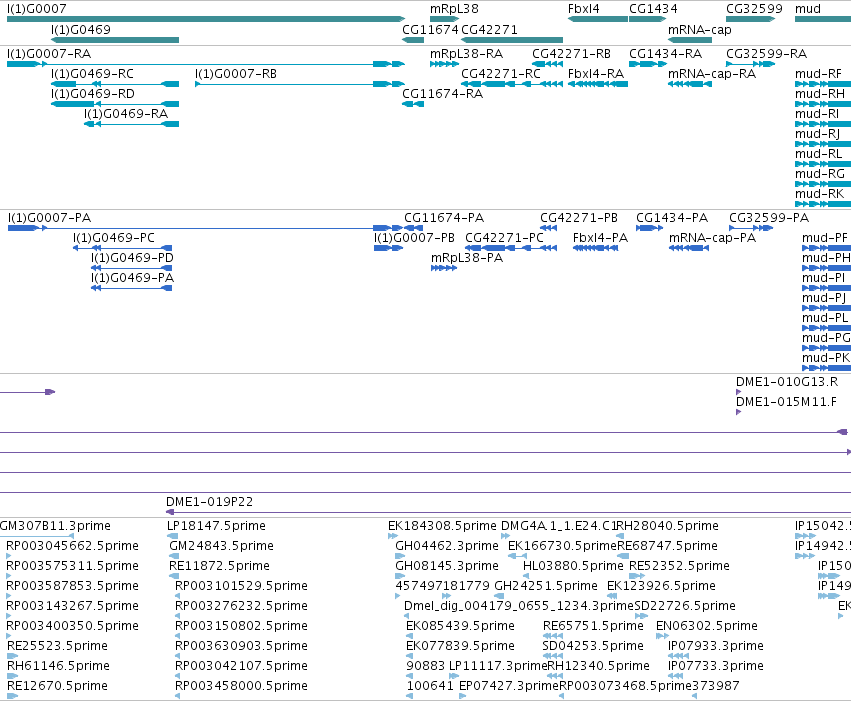Image resolution: width=851 pixels, height=701 pixels.
Task: Click protein CG42271-PB
Action: pos(549,228)
